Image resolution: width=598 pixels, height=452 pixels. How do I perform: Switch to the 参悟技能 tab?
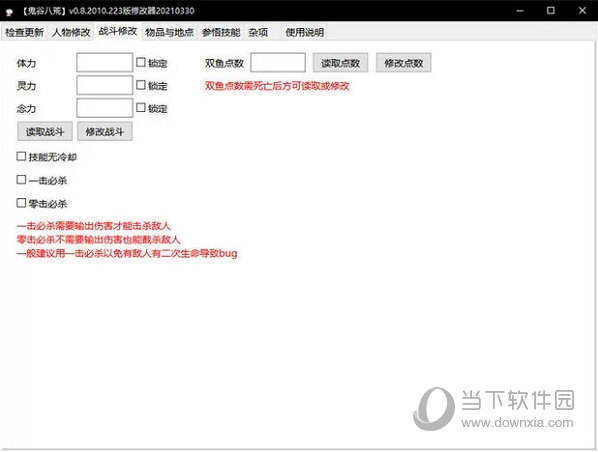(x=221, y=32)
